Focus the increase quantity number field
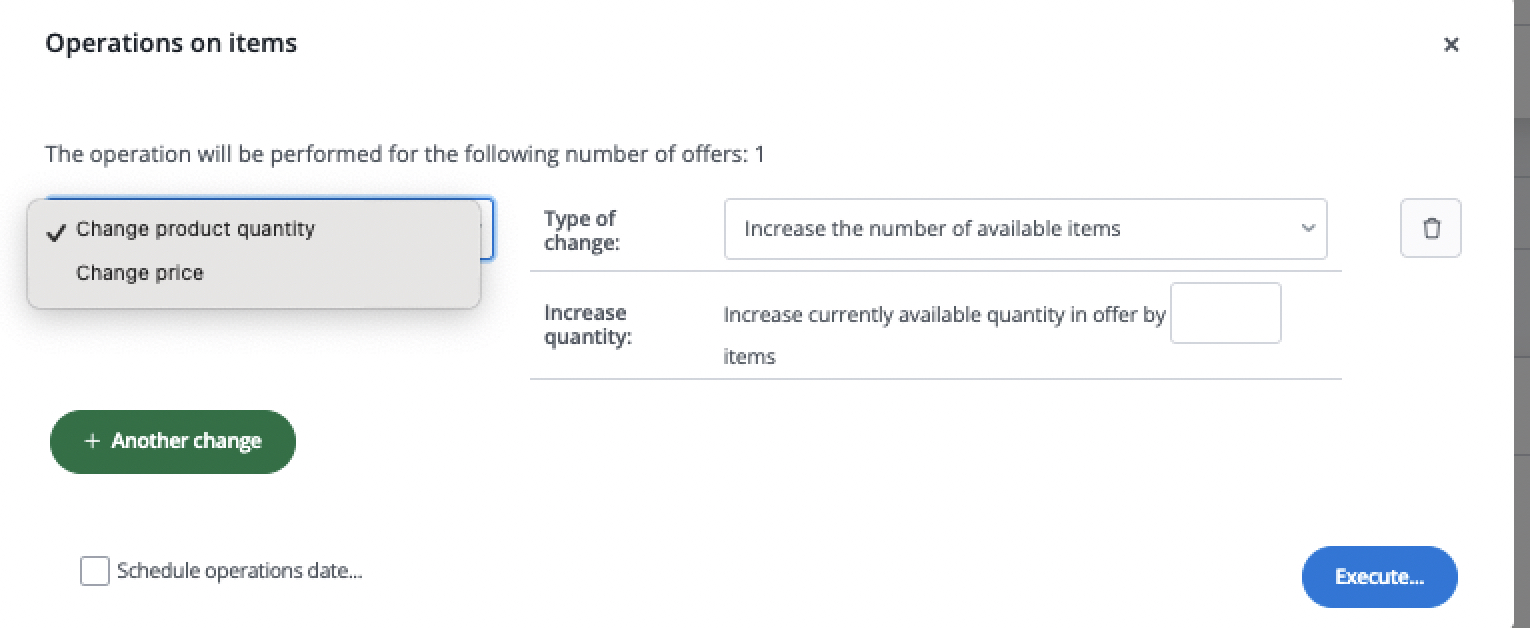 pos(1225,313)
